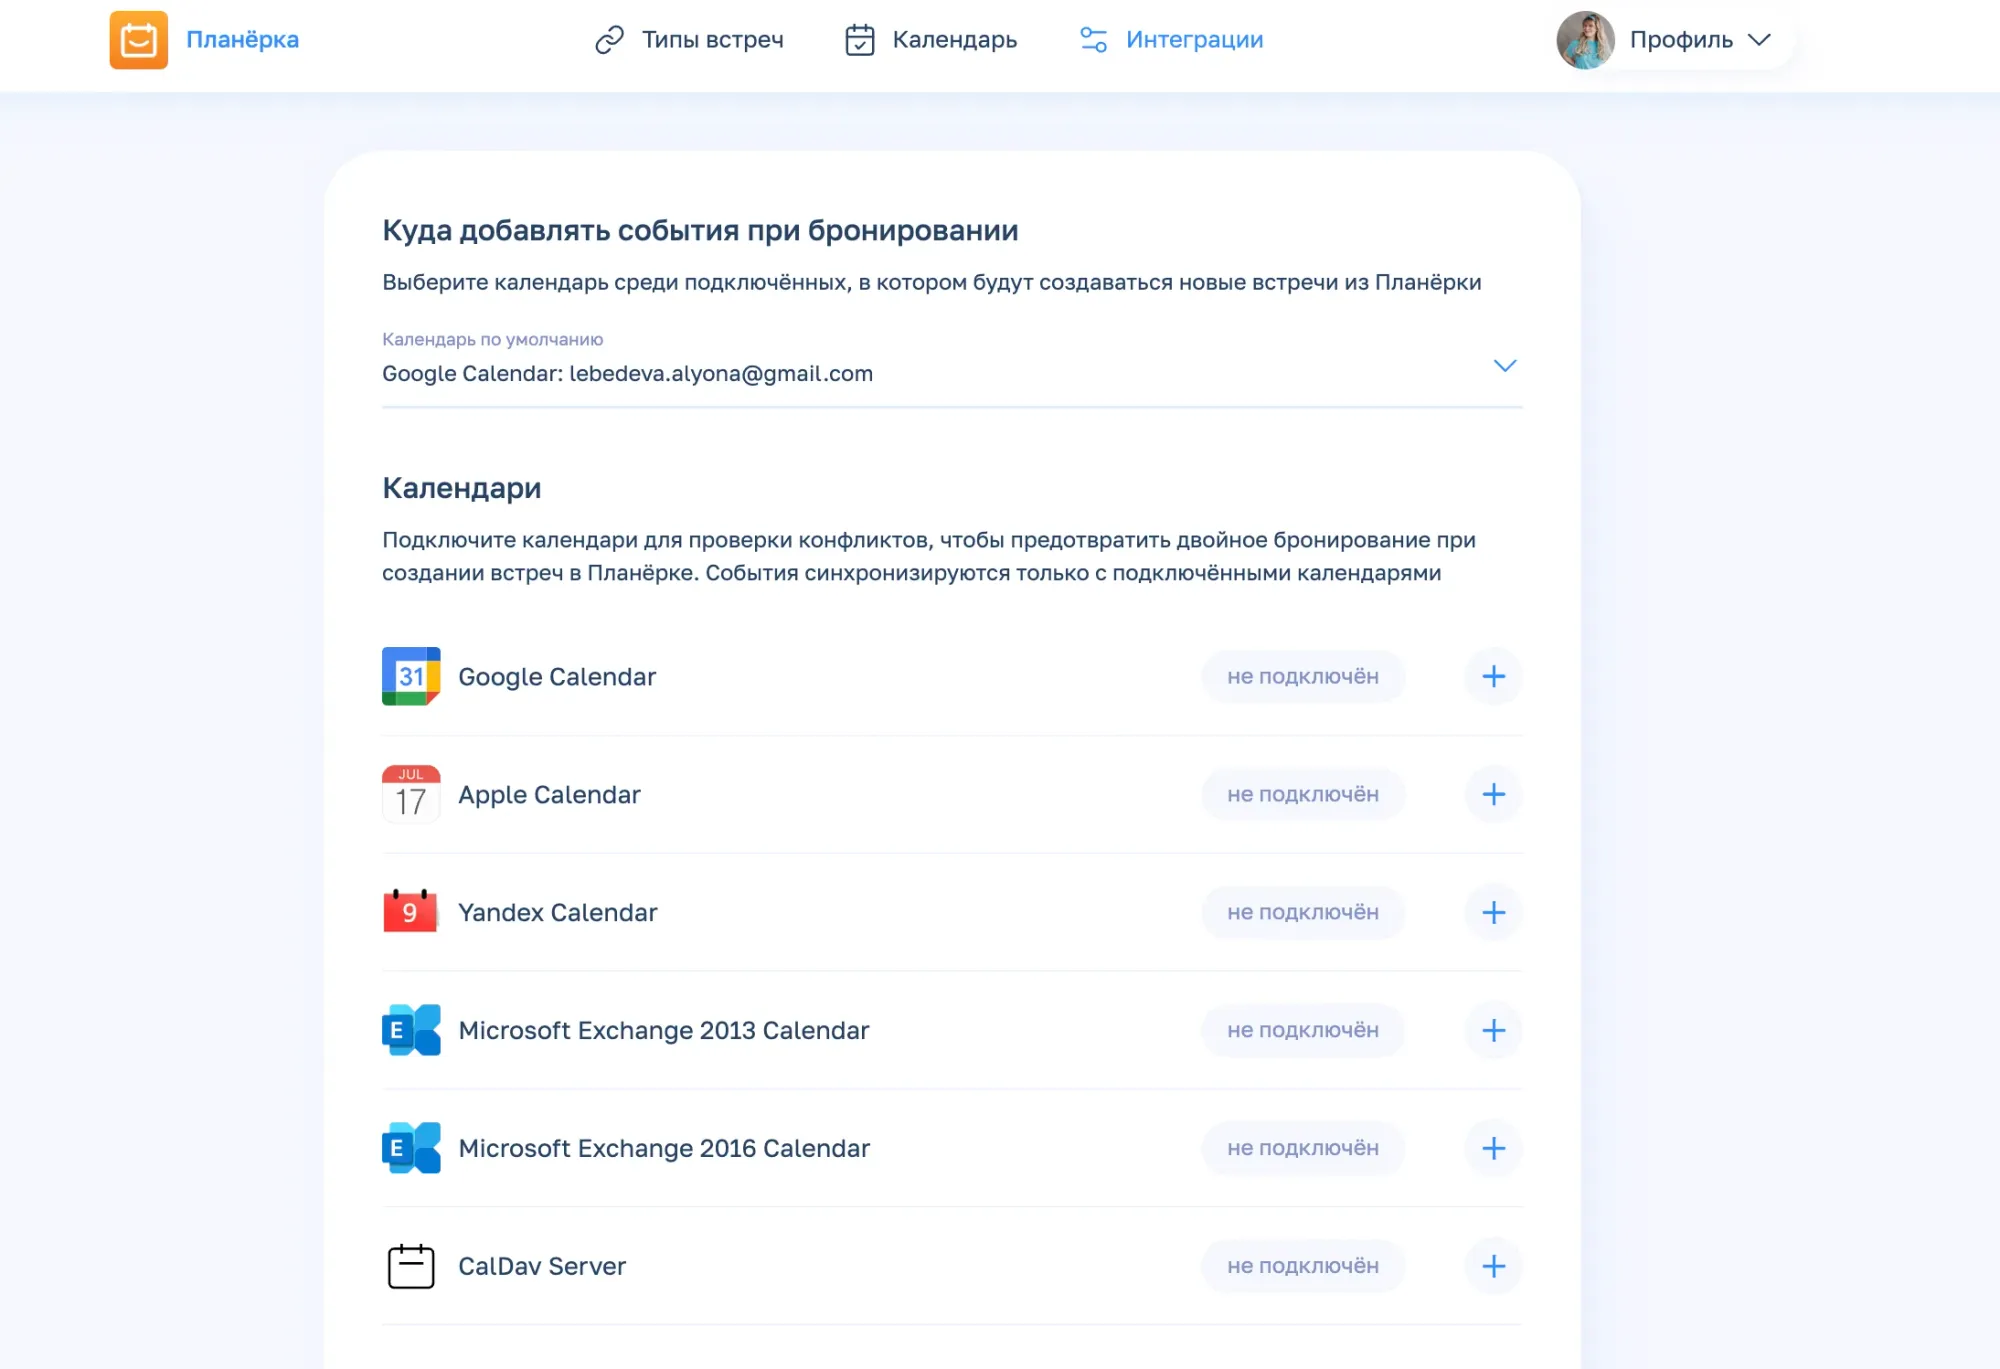This screenshot has width=2000, height=1369.
Task: Click the sliders icon beside Интеграции
Action: pyautogui.click(x=1093, y=40)
